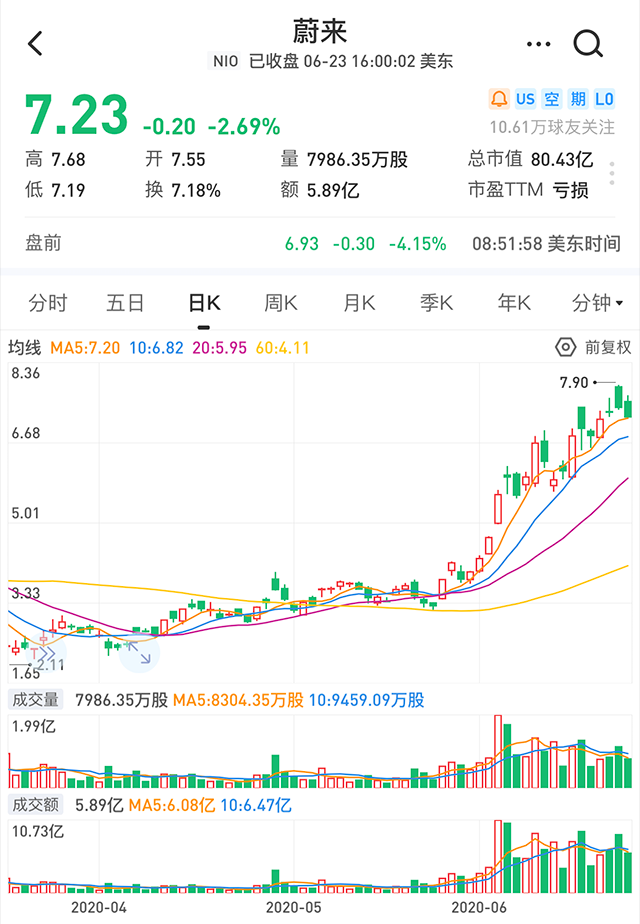Tap the MA5:7.20 orange legend value
Screen dimensions: 640x924
click(x=85, y=348)
